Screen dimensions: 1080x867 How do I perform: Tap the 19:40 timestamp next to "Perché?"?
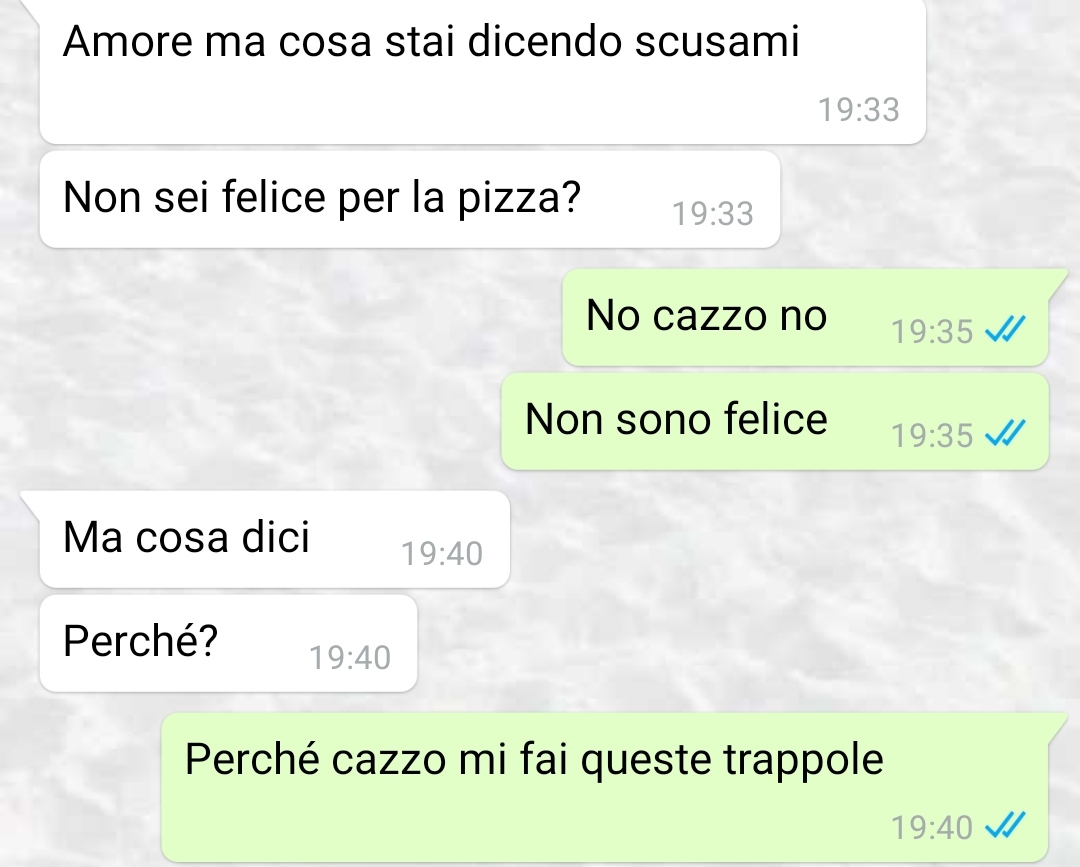(x=349, y=658)
